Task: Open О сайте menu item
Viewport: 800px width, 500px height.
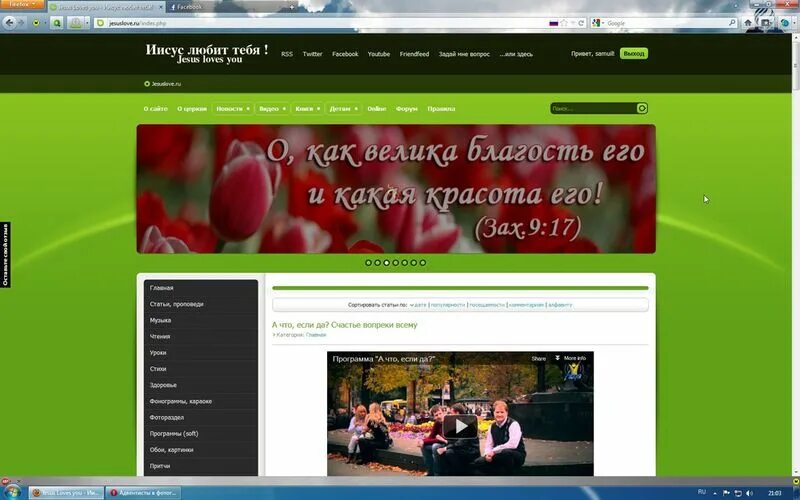Action: point(156,109)
